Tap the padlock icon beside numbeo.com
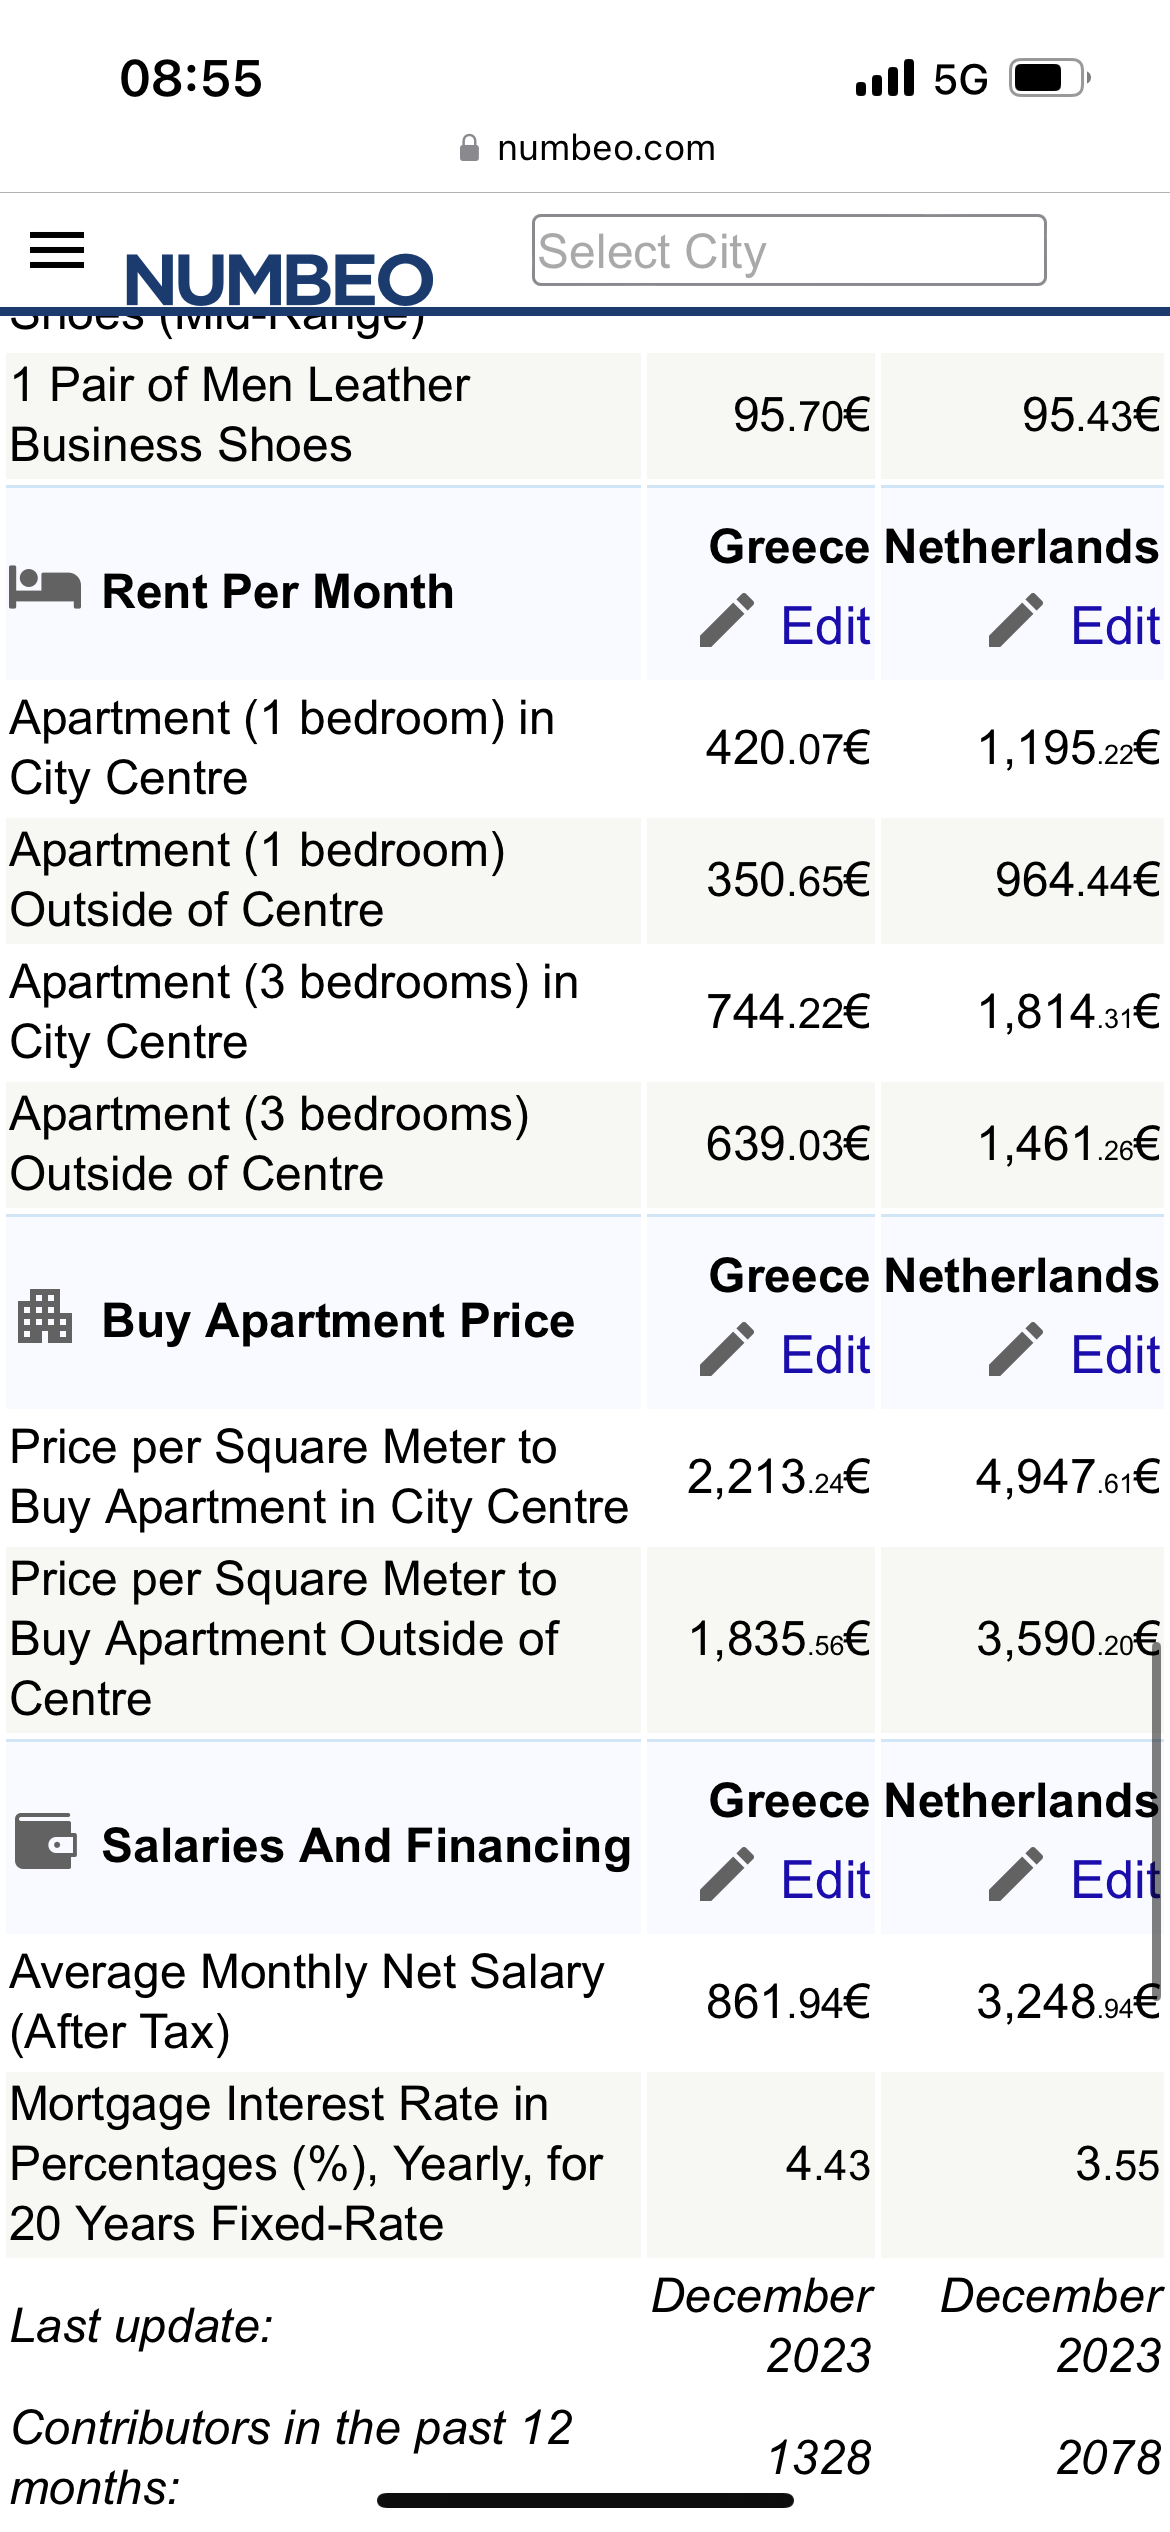The width and height of the screenshot is (1170, 2532). click(x=469, y=148)
